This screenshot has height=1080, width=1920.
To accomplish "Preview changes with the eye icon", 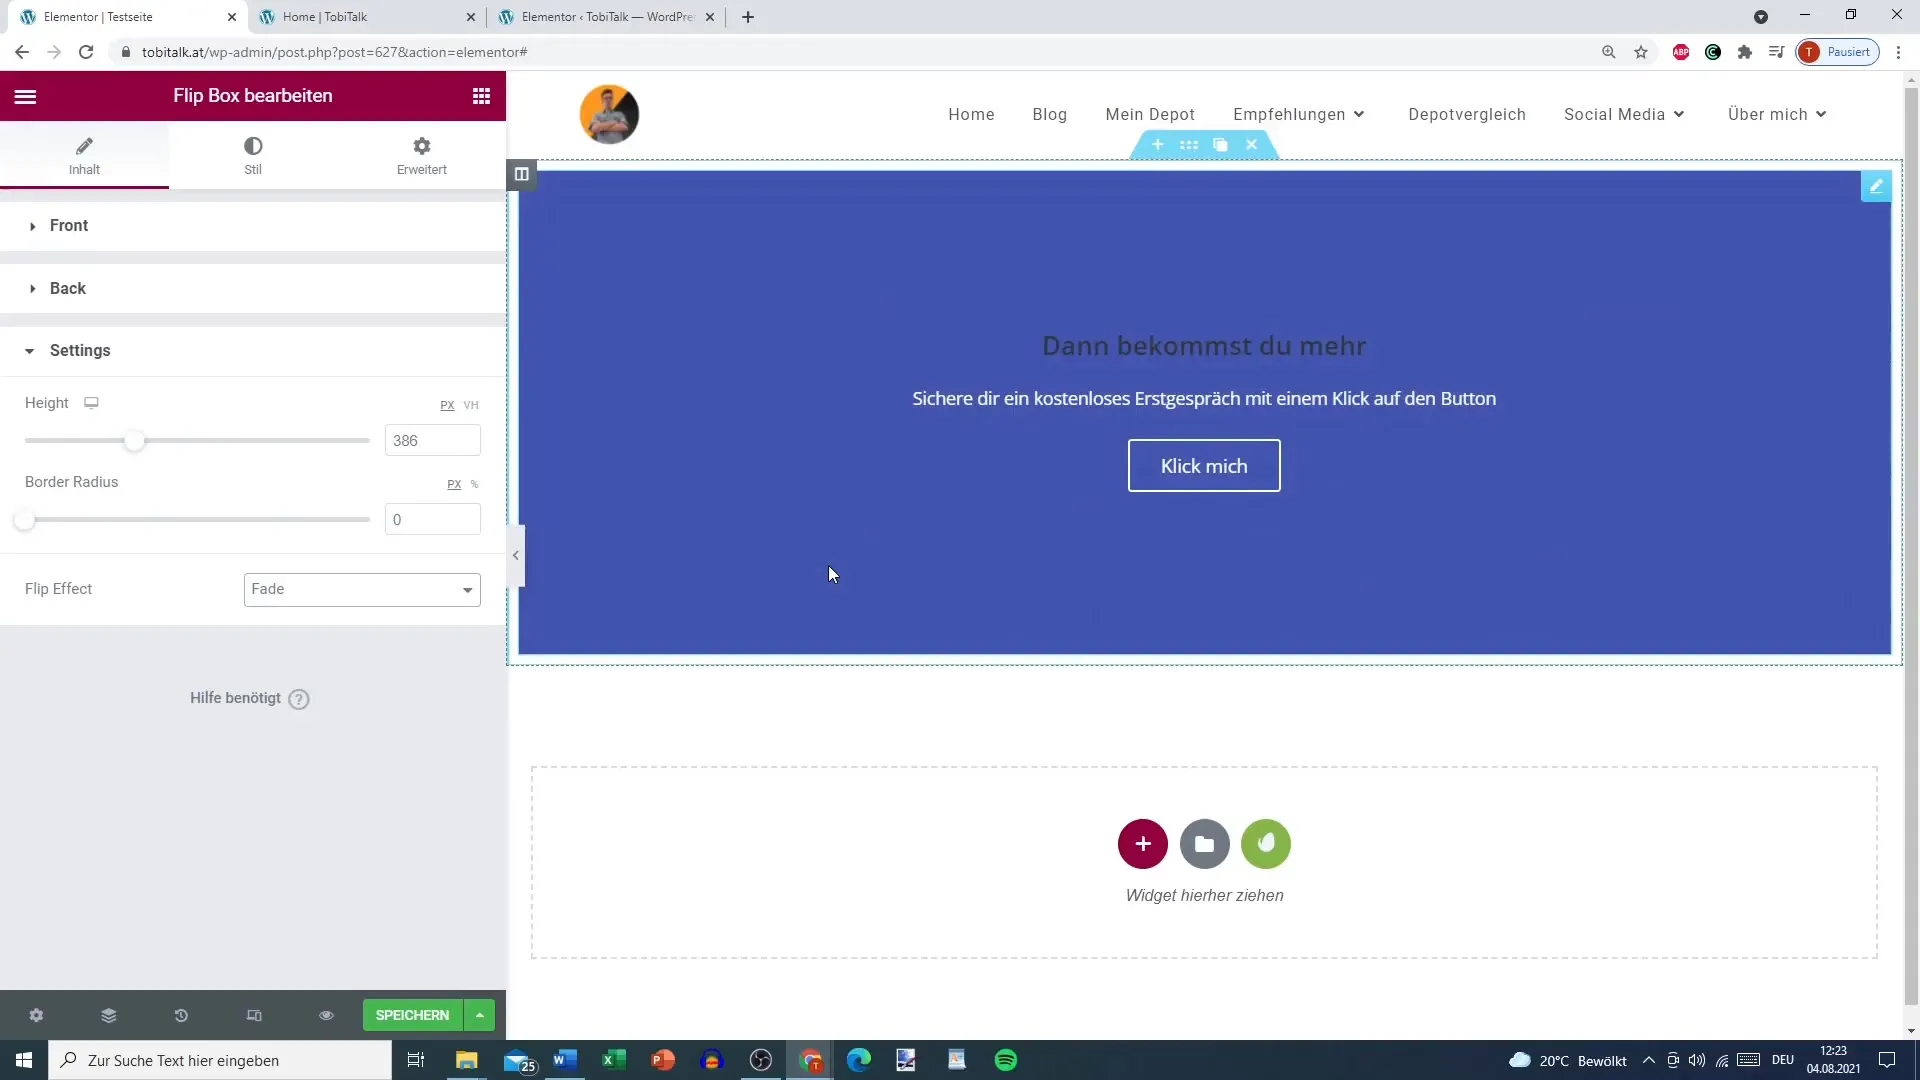I will tap(326, 1016).
